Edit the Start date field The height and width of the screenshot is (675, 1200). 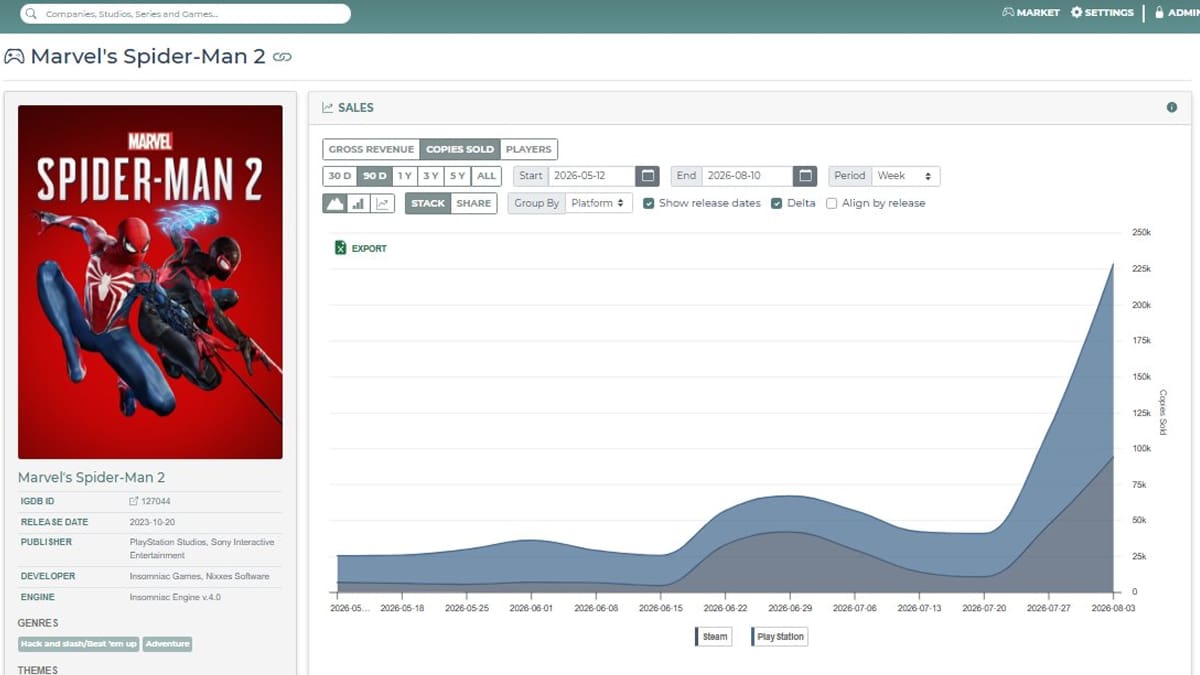pyautogui.click(x=591, y=176)
